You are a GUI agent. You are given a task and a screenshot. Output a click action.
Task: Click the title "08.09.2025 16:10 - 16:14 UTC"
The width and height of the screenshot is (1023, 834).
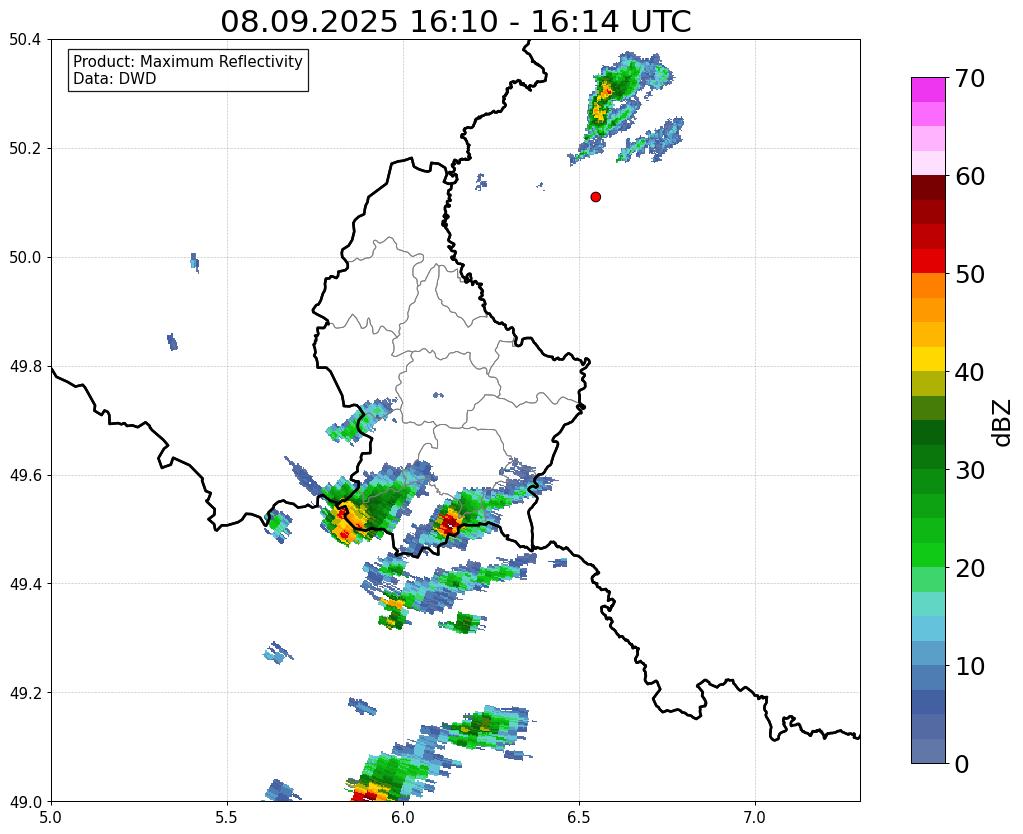coord(455,22)
